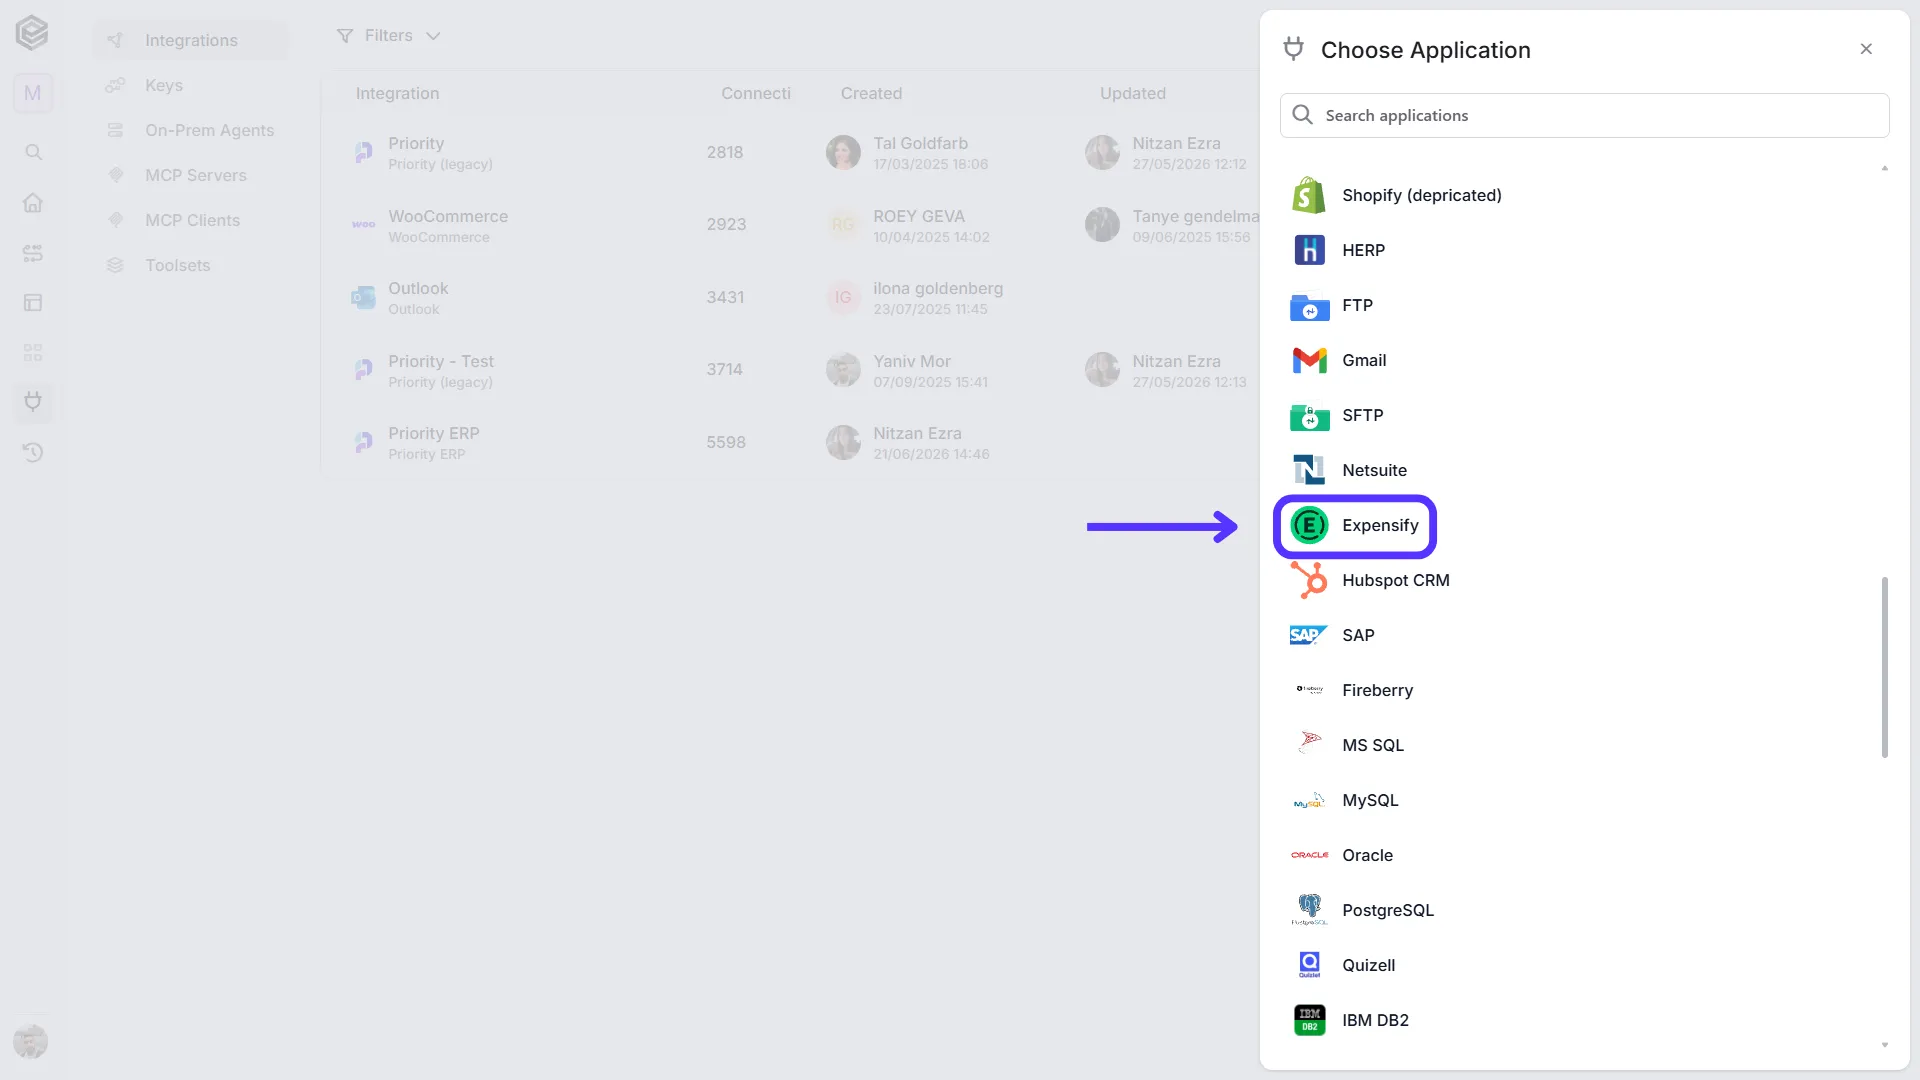1920x1080 pixels.
Task: Go to home via sidebar house icon
Action: [33, 203]
